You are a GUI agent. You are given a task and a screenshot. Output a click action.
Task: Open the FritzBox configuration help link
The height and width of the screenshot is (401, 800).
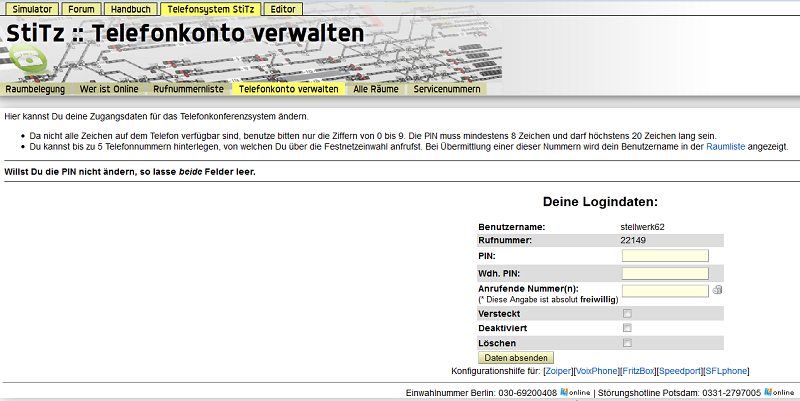(x=637, y=371)
